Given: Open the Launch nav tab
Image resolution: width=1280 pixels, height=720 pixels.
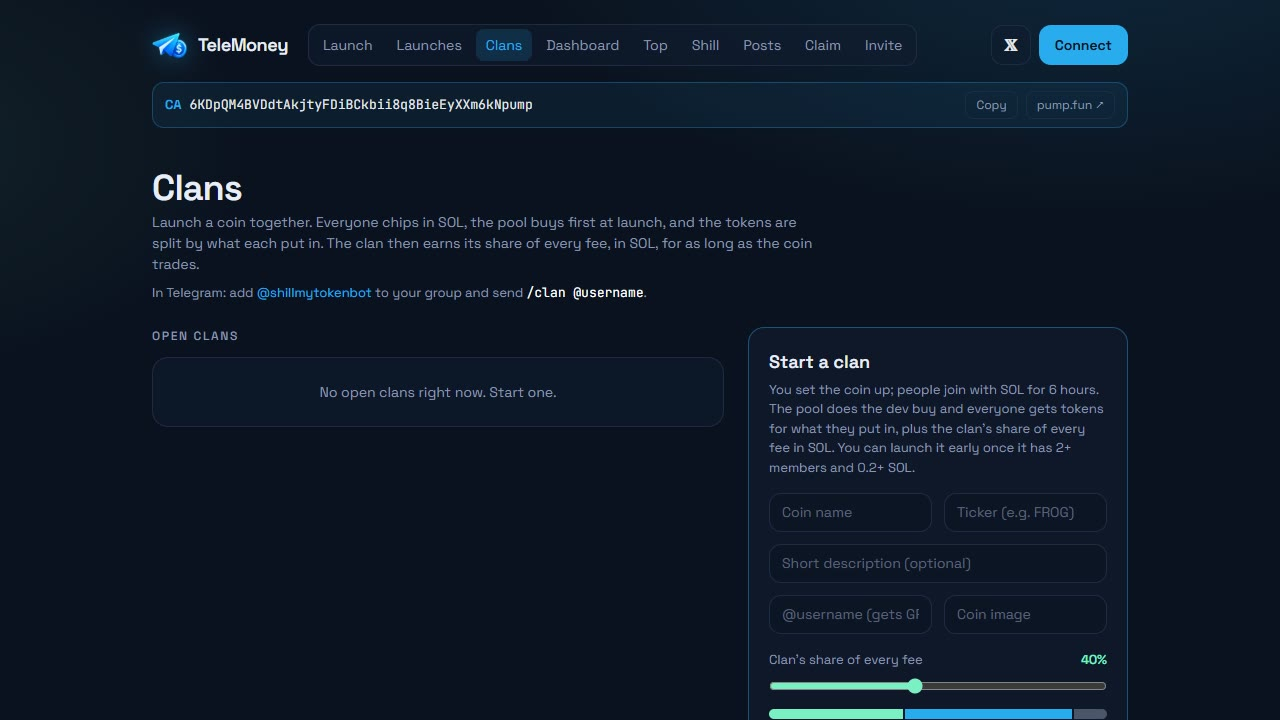Looking at the screenshot, I should pos(347,45).
